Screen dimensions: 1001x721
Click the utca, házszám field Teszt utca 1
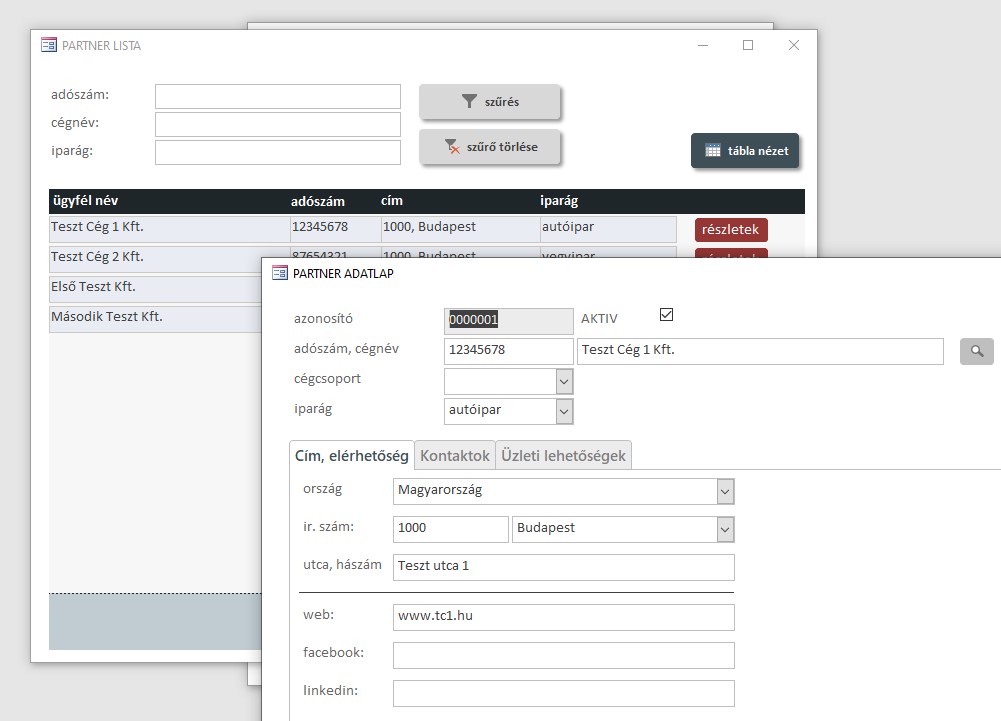[x=564, y=567]
